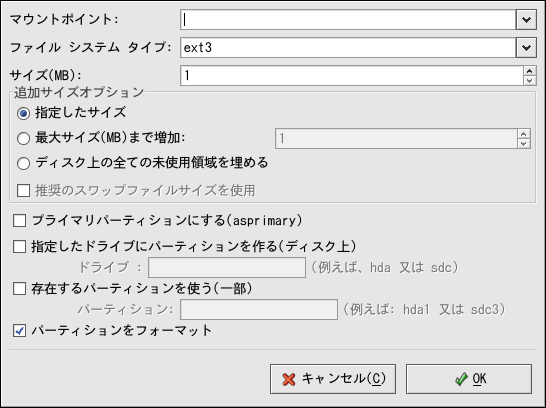Select ディスク上の全ての未使用領域を埋める radio option

[x=23, y=163]
